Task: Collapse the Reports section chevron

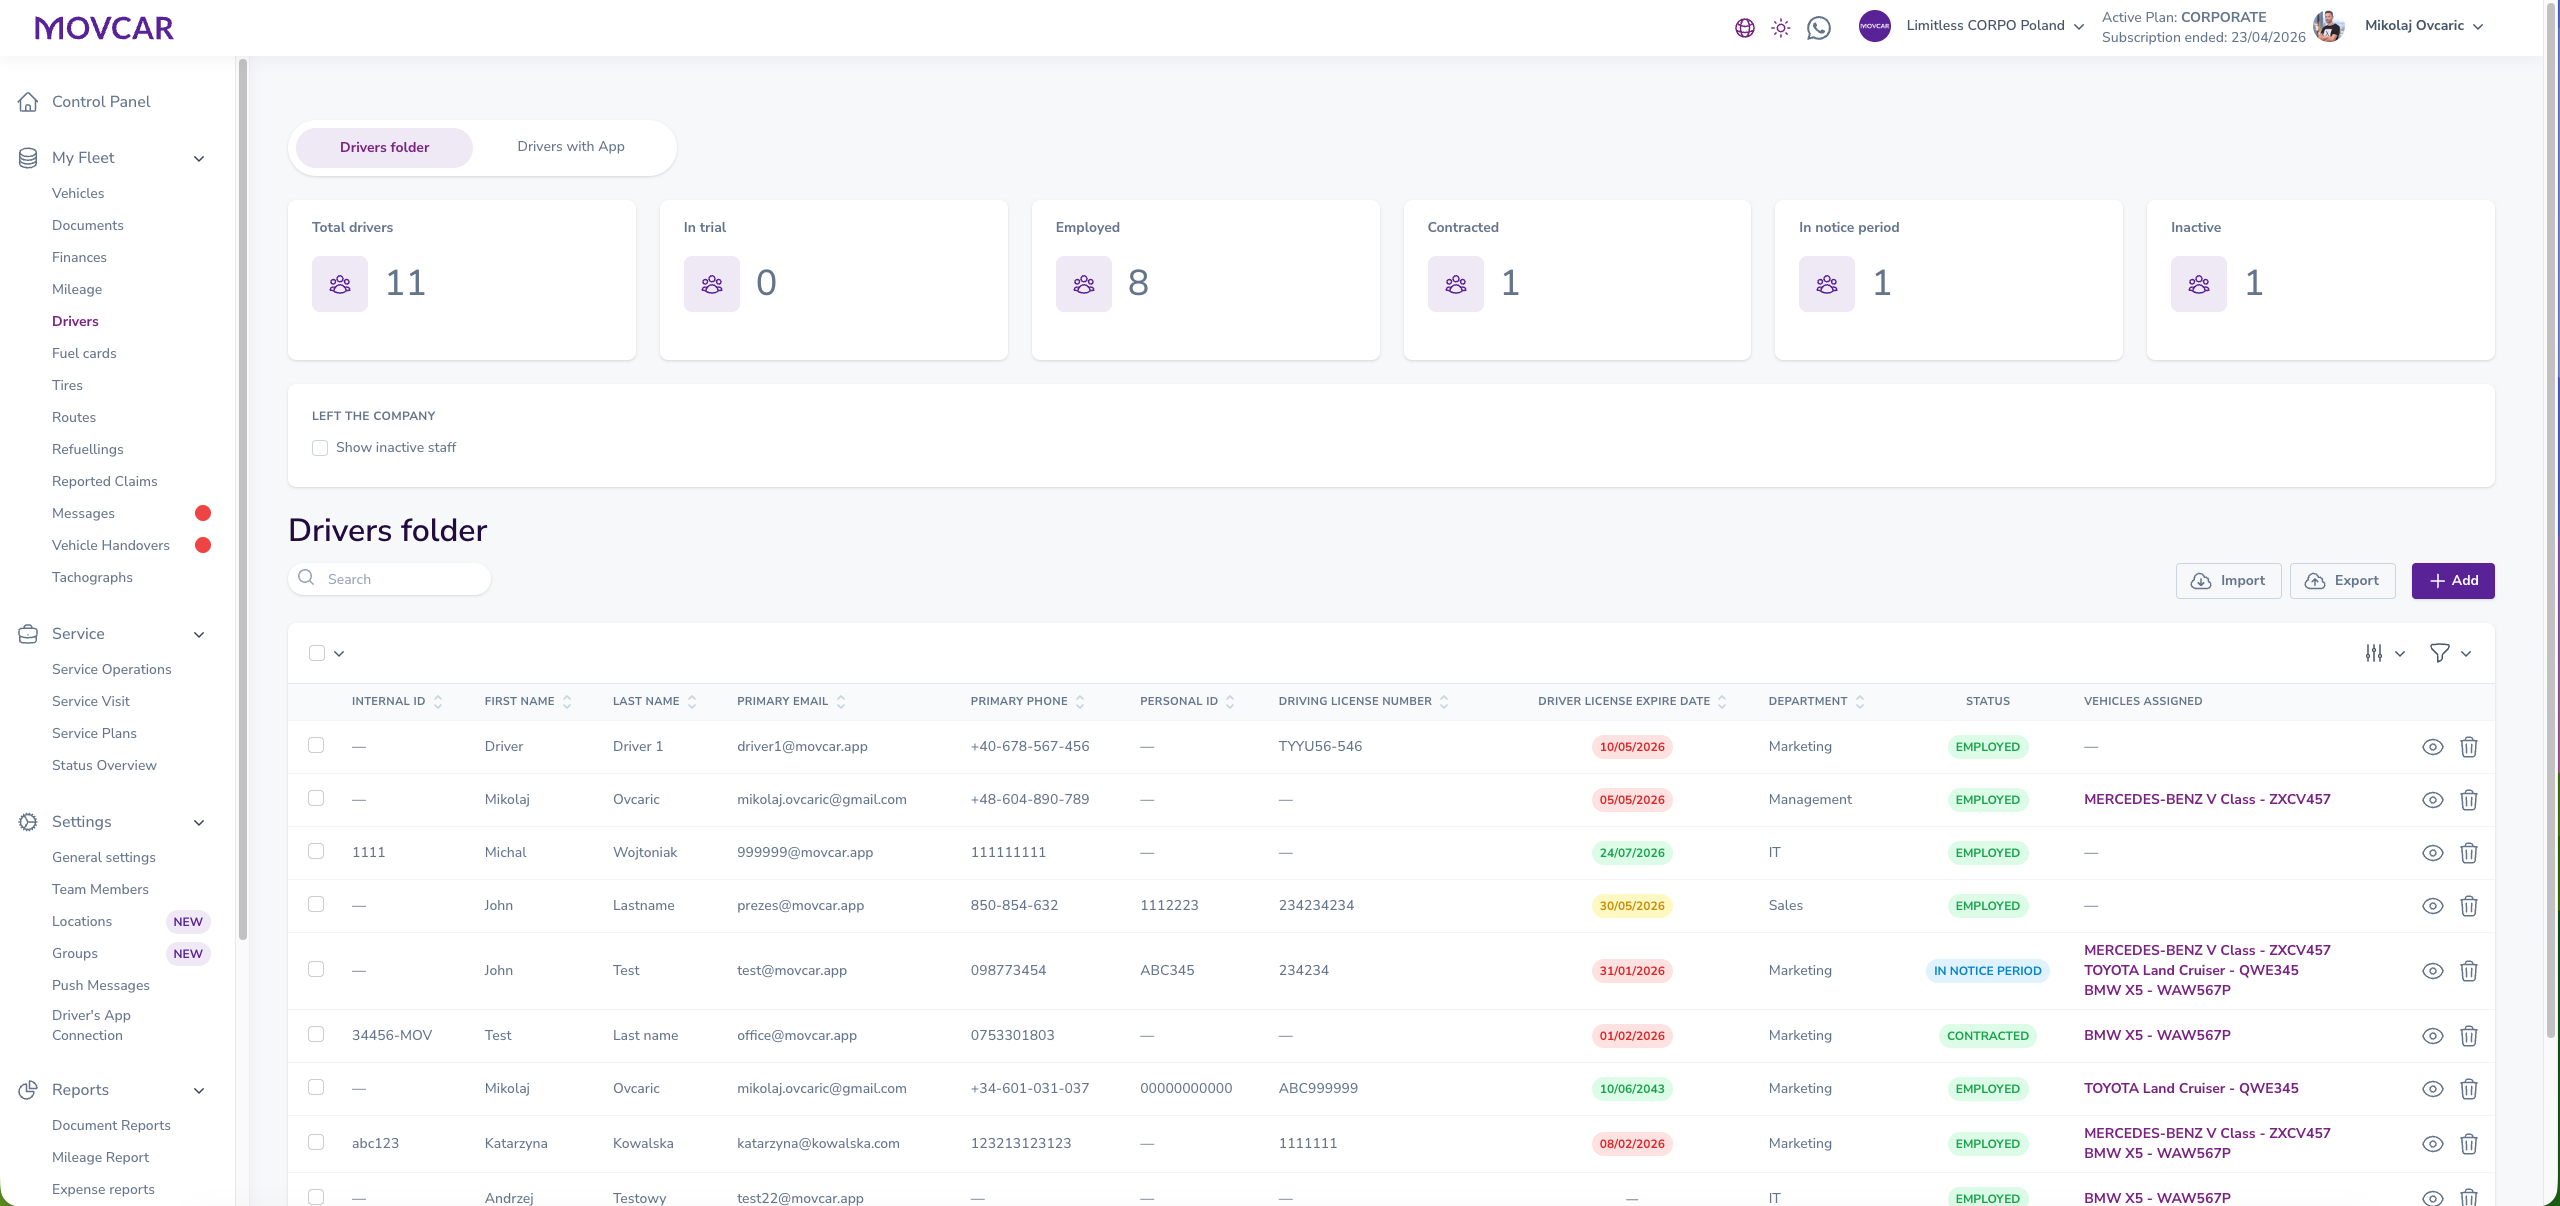Action: tap(199, 1090)
